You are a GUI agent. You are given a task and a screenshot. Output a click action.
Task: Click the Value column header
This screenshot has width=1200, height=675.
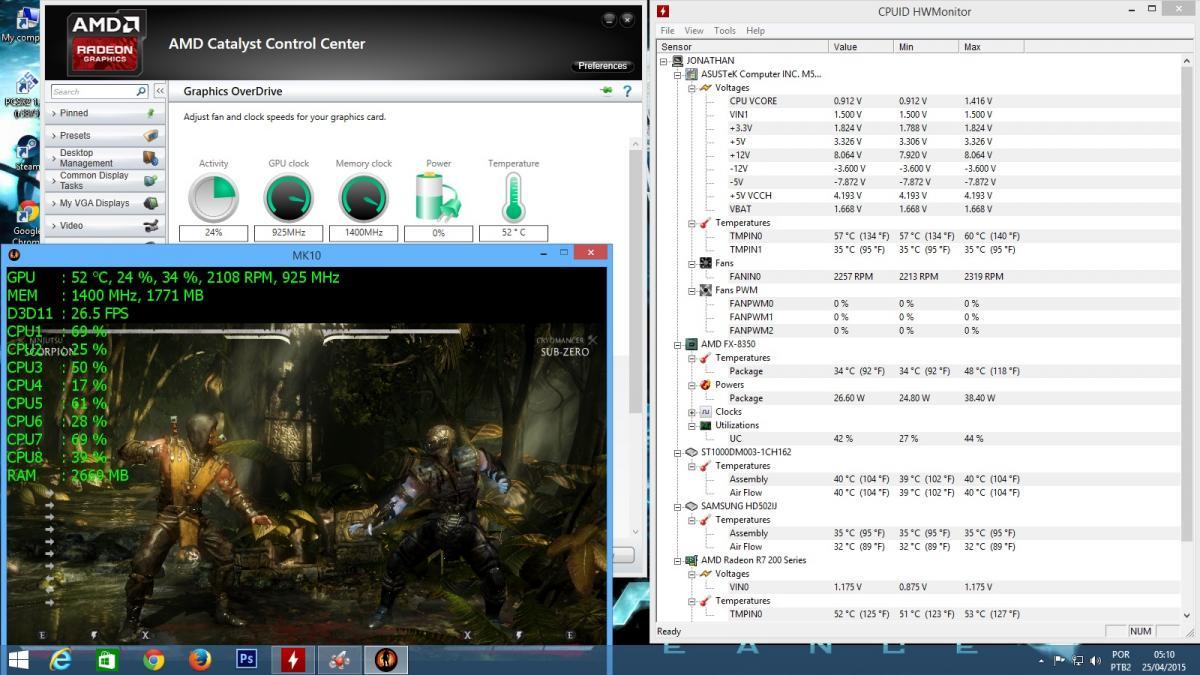pyautogui.click(x=861, y=47)
